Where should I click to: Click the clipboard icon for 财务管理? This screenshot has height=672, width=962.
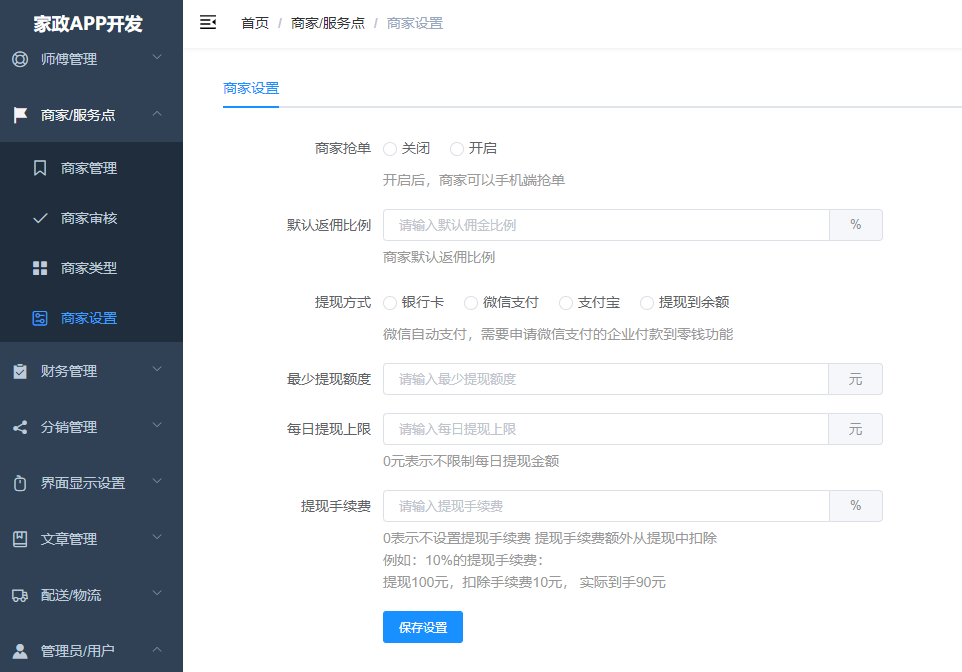[x=20, y=371]
